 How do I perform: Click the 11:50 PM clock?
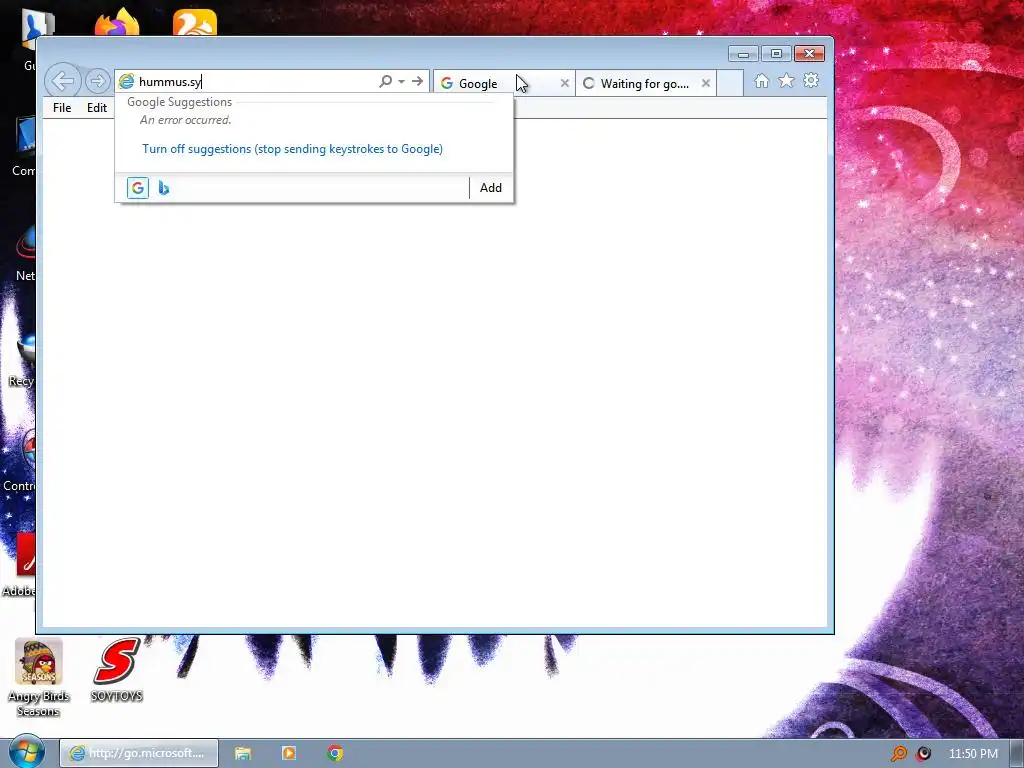pos(973,754)
